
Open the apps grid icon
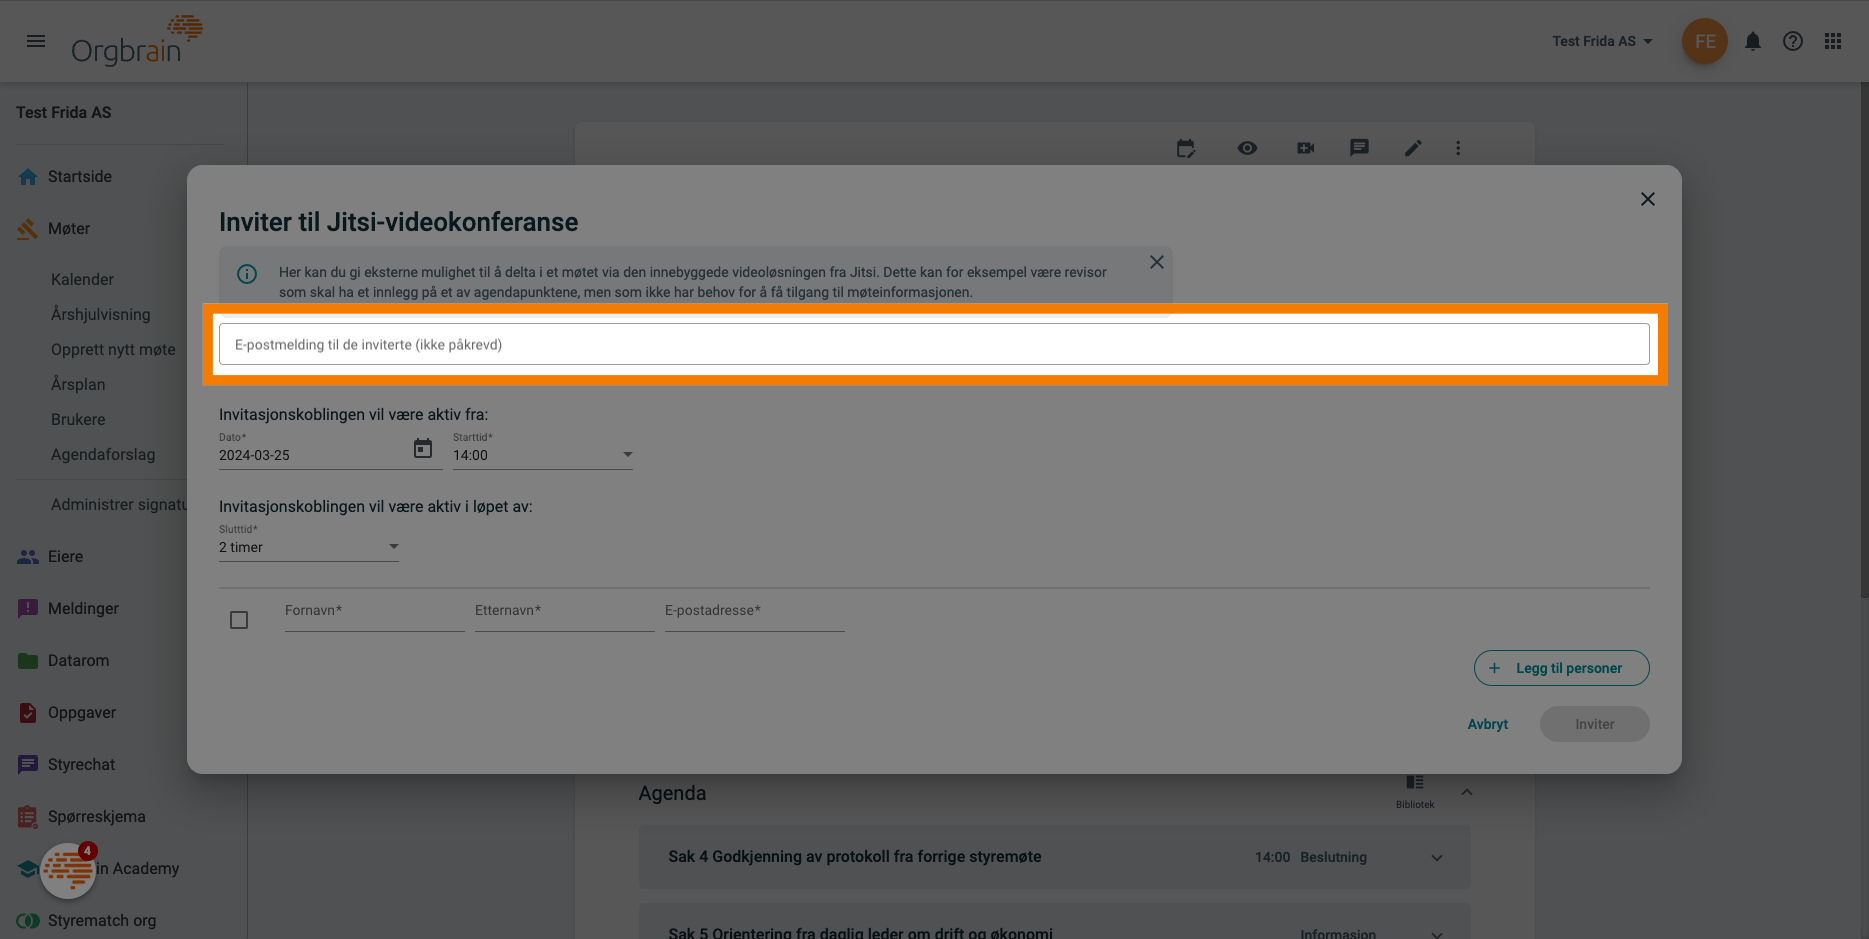(x=1833, y=41)
